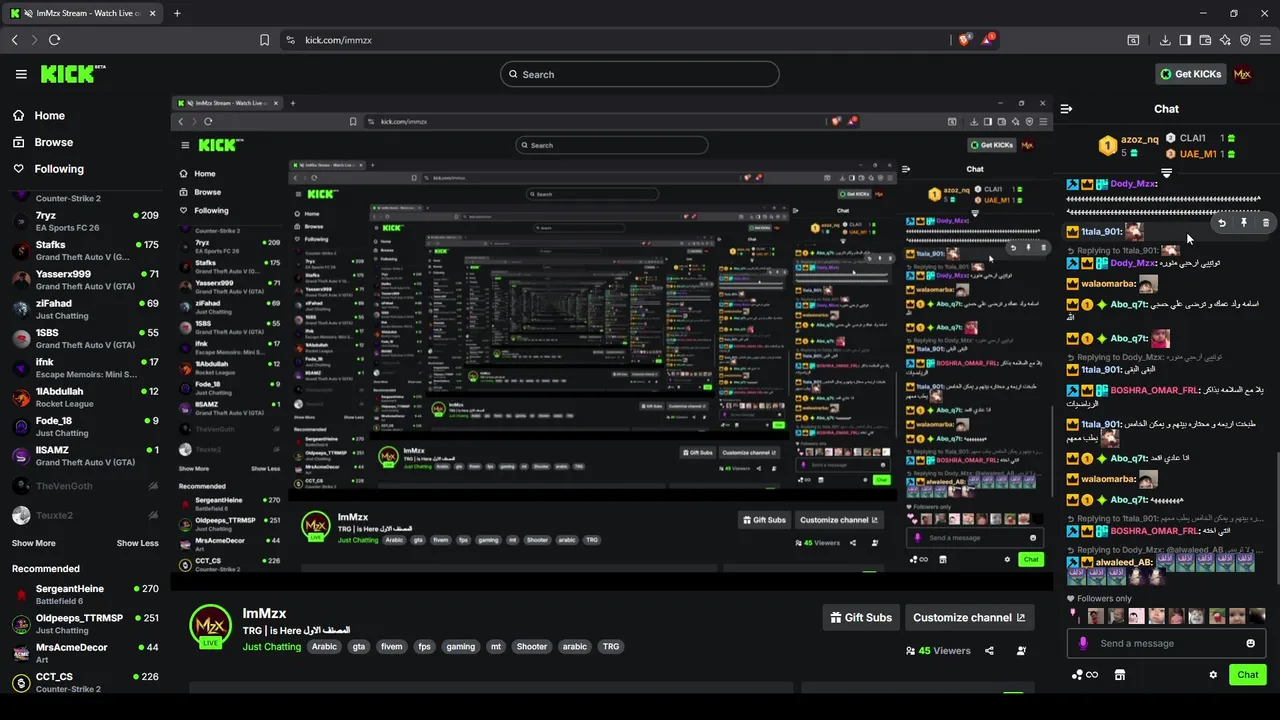
Task: Open Brave Wallet icon
Action: 1205,40
